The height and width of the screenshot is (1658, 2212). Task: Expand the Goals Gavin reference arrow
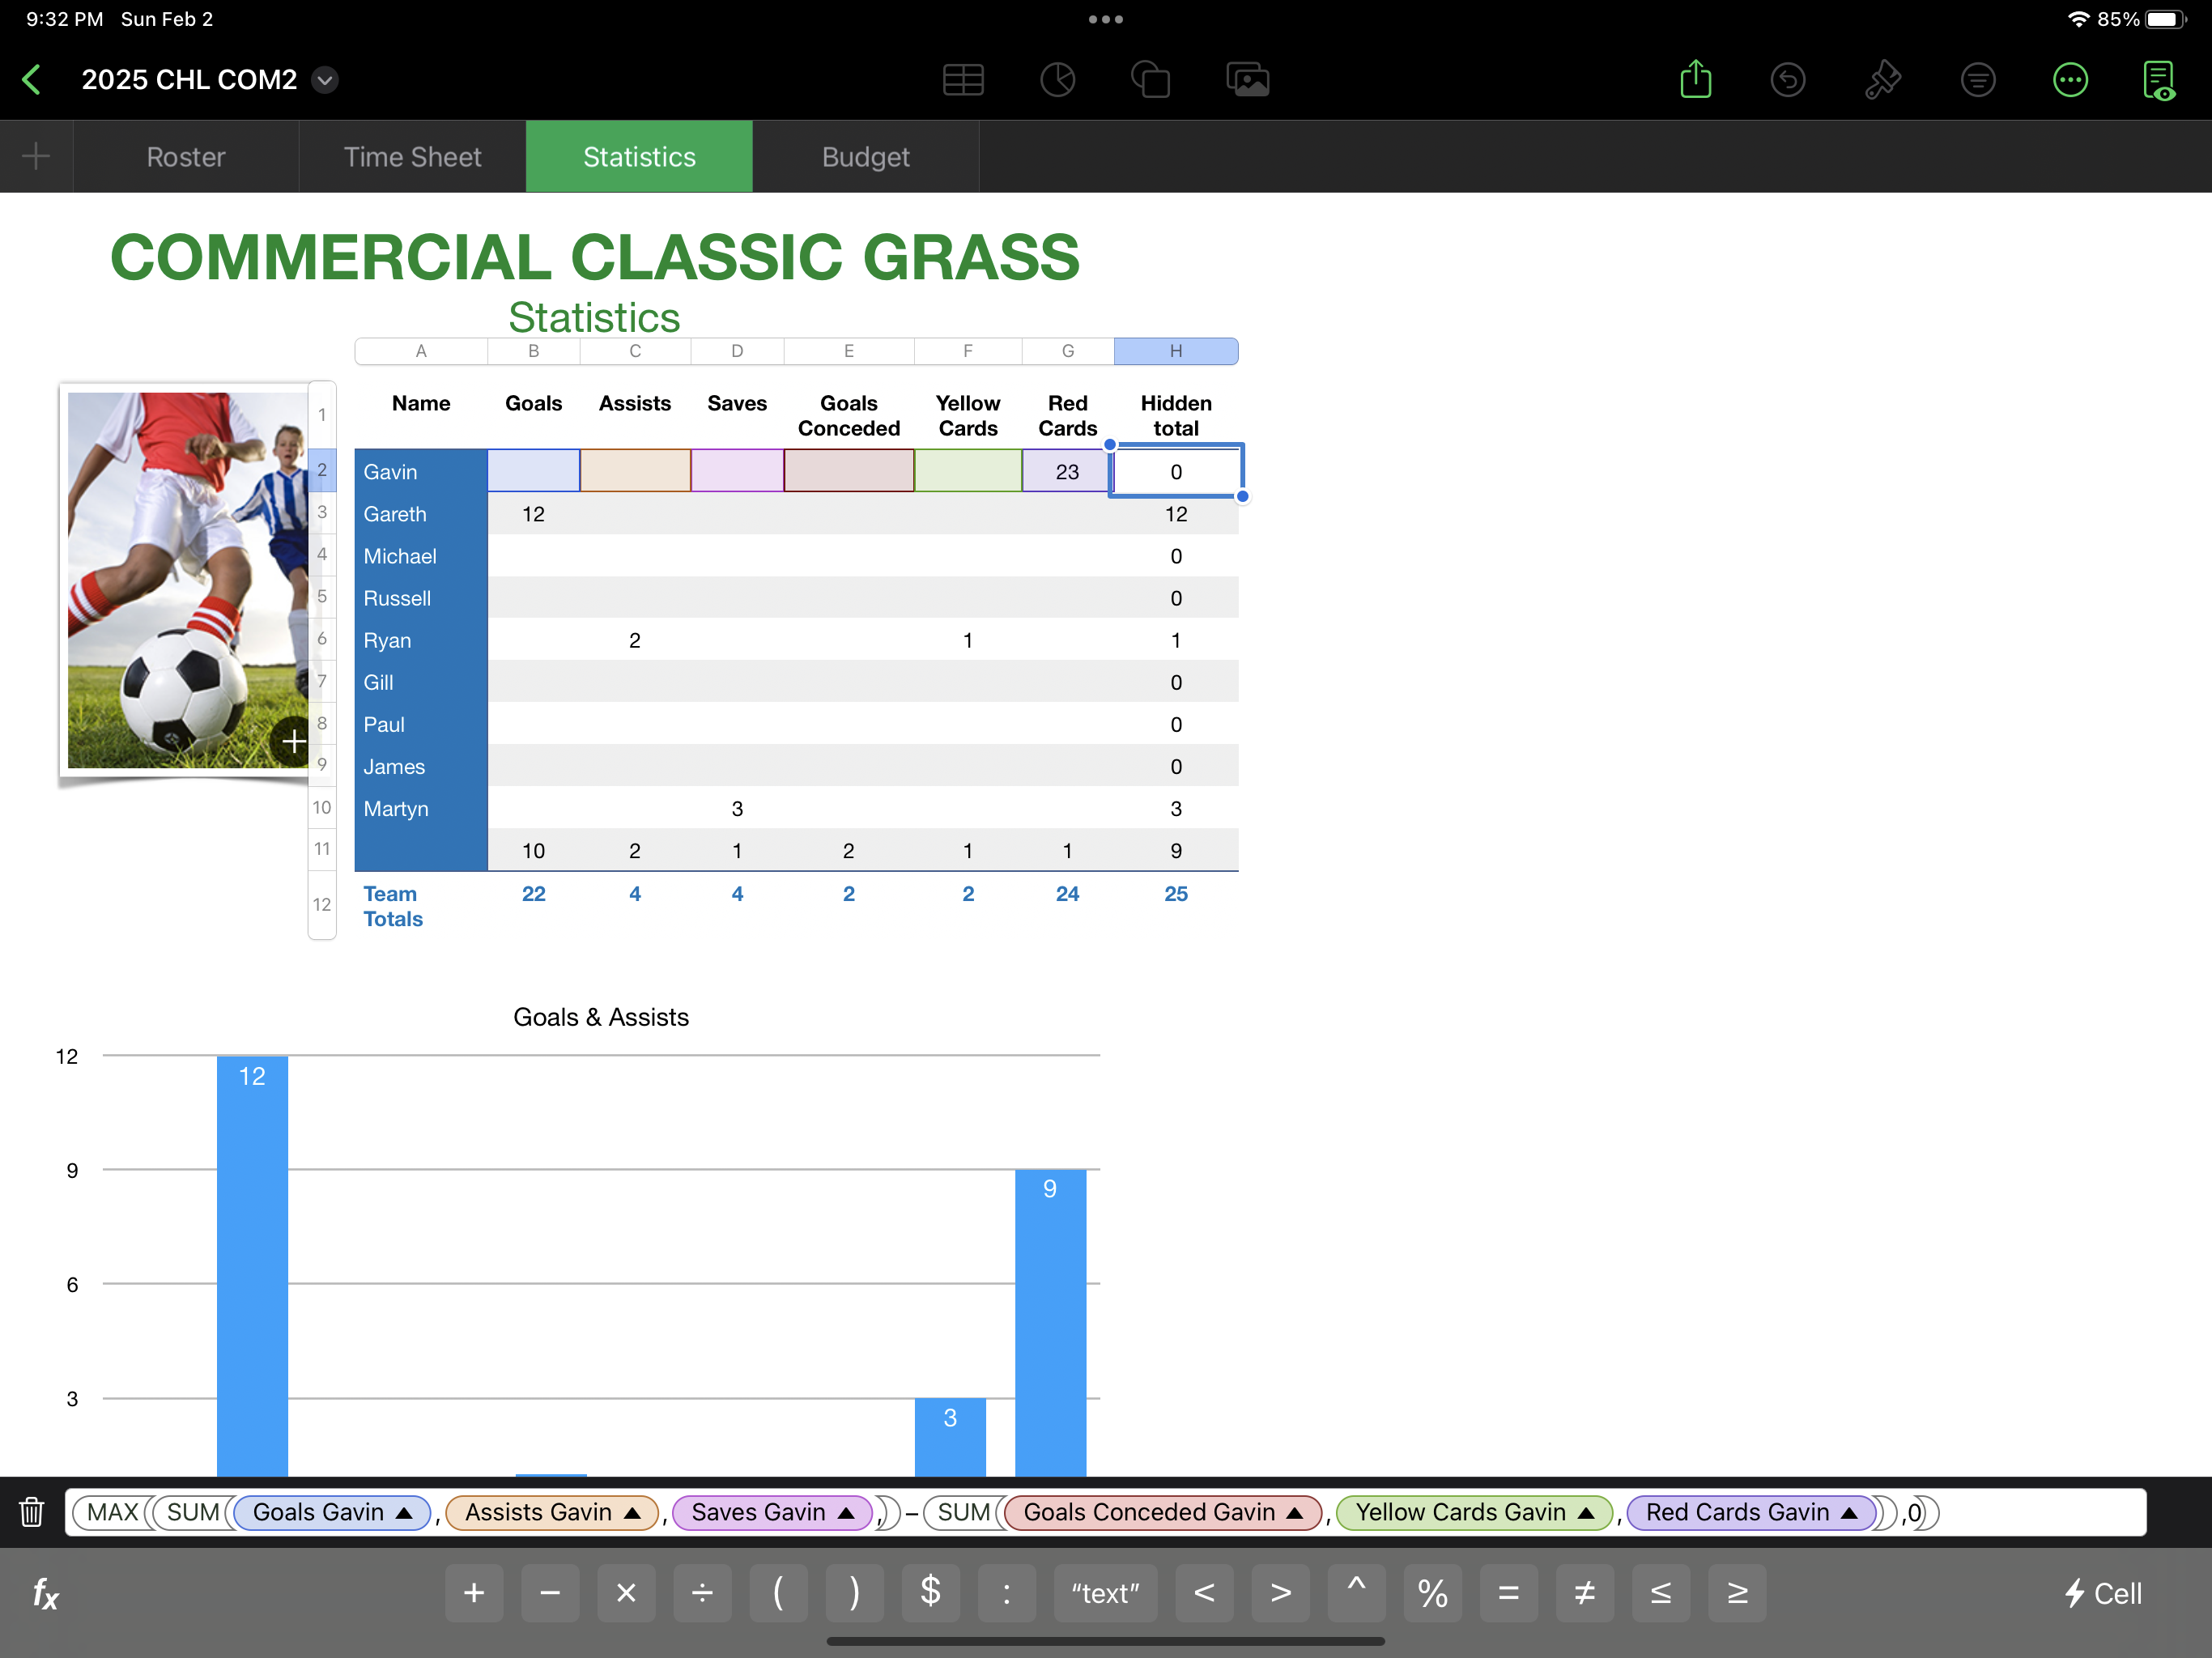coord(404,1512)
